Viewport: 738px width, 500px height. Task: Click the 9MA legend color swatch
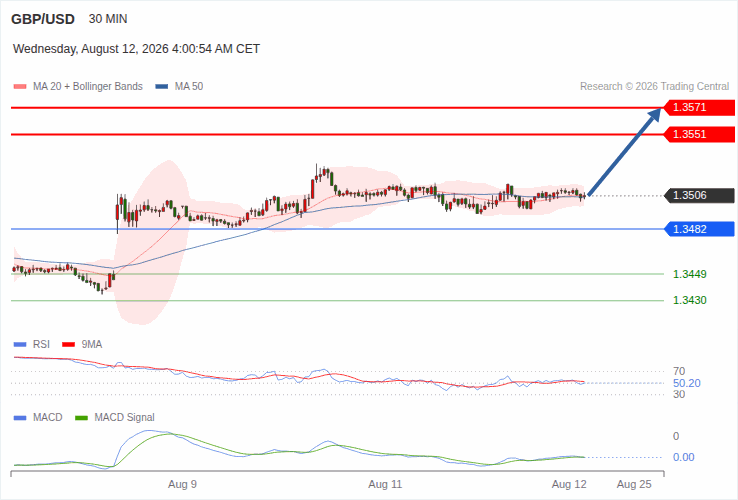click(69, 345)
